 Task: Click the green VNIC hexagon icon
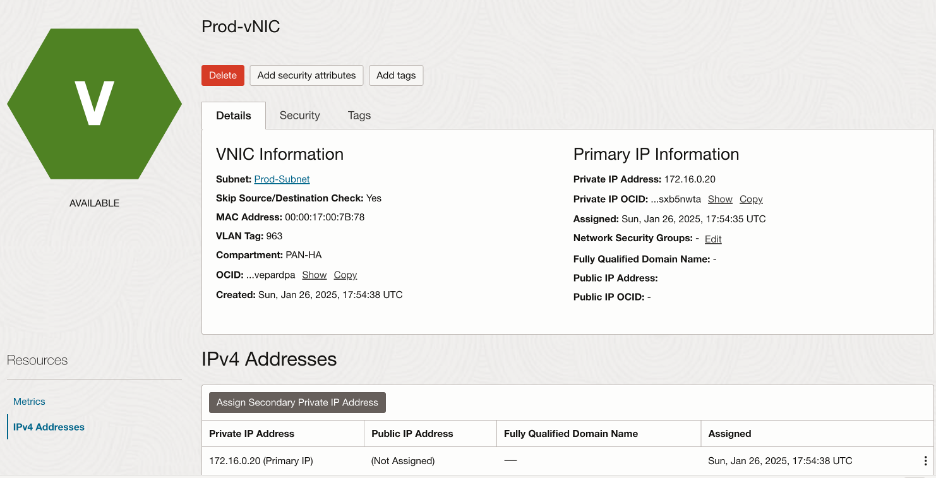(x=94, y=103)
